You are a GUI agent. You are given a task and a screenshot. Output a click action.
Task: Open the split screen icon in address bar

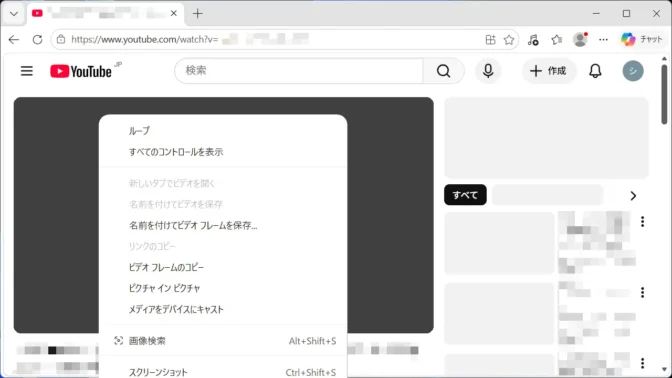click(490, 40)
